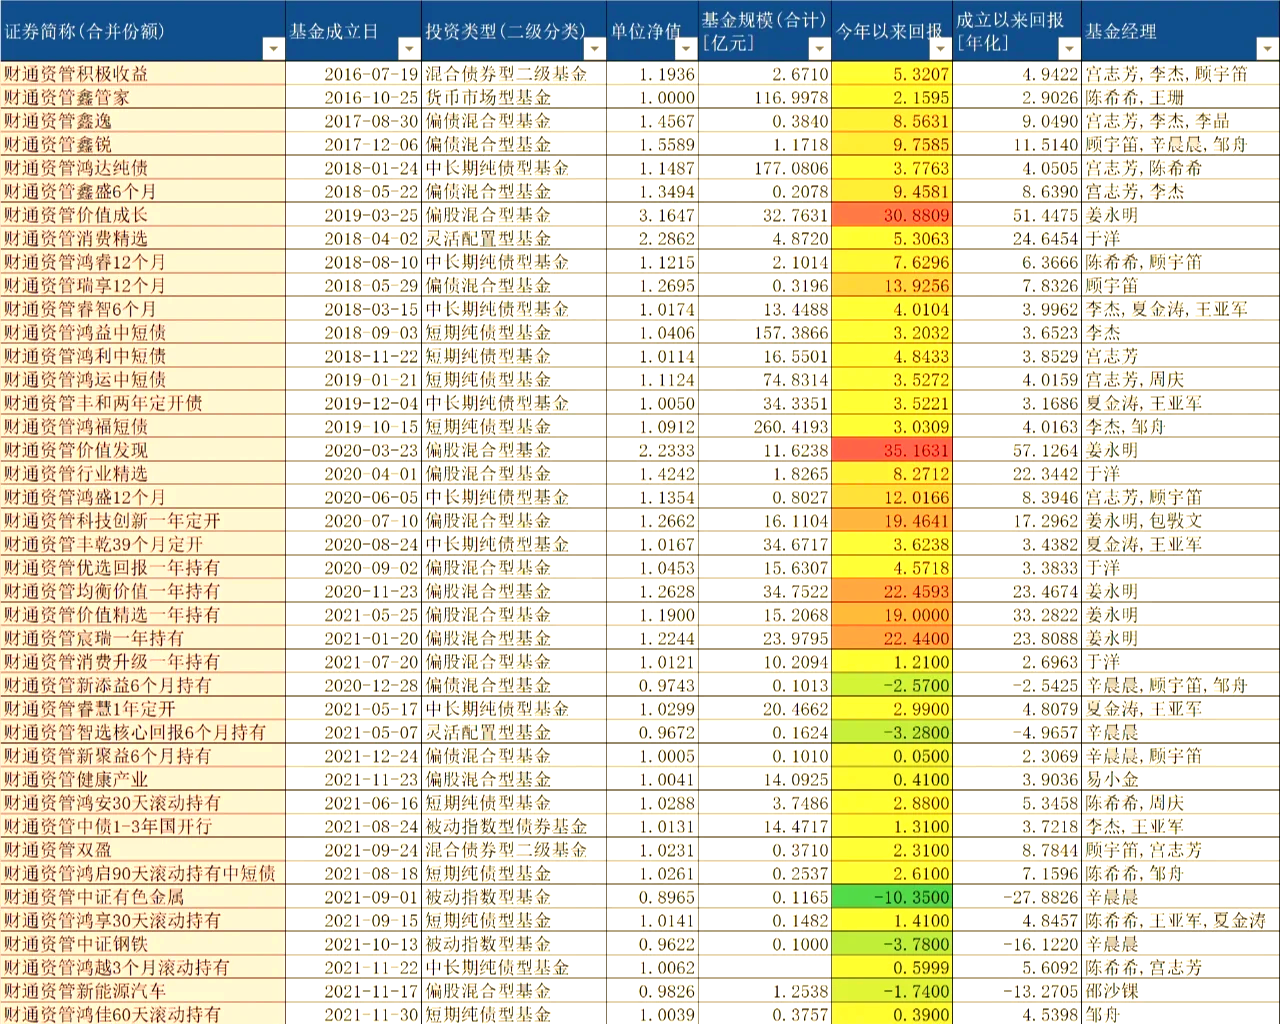This screenshot has width=1280, height=1024.
Task: Click the orange 30.8809 return cell
Action: (x=891, y=215)
